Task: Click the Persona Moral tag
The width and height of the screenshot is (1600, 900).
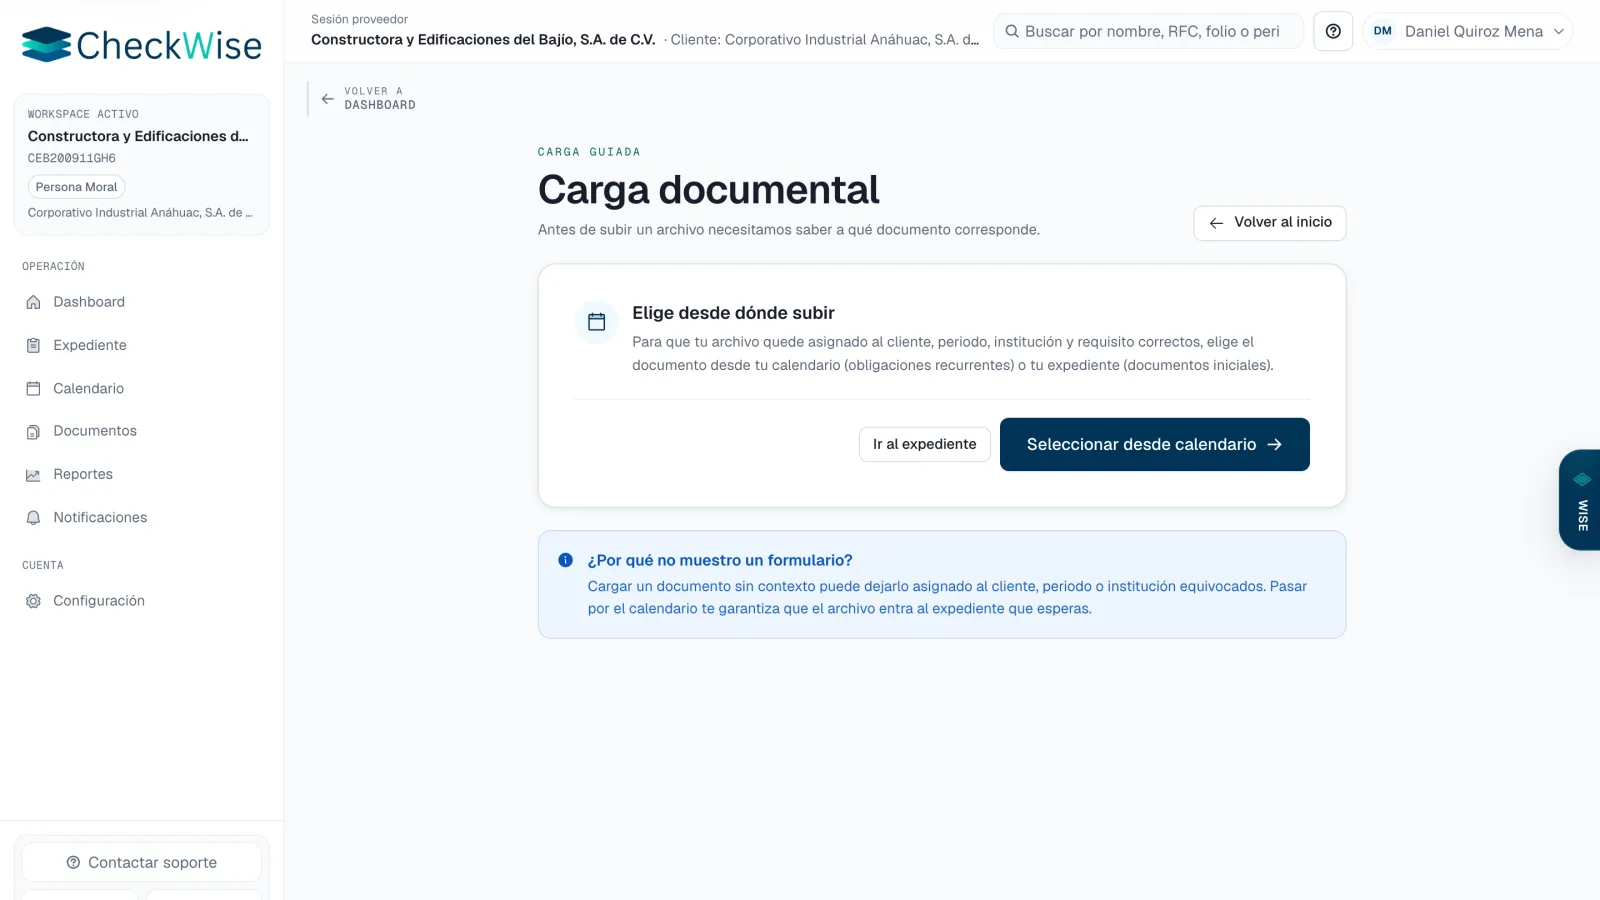Action: coord(76,187)
